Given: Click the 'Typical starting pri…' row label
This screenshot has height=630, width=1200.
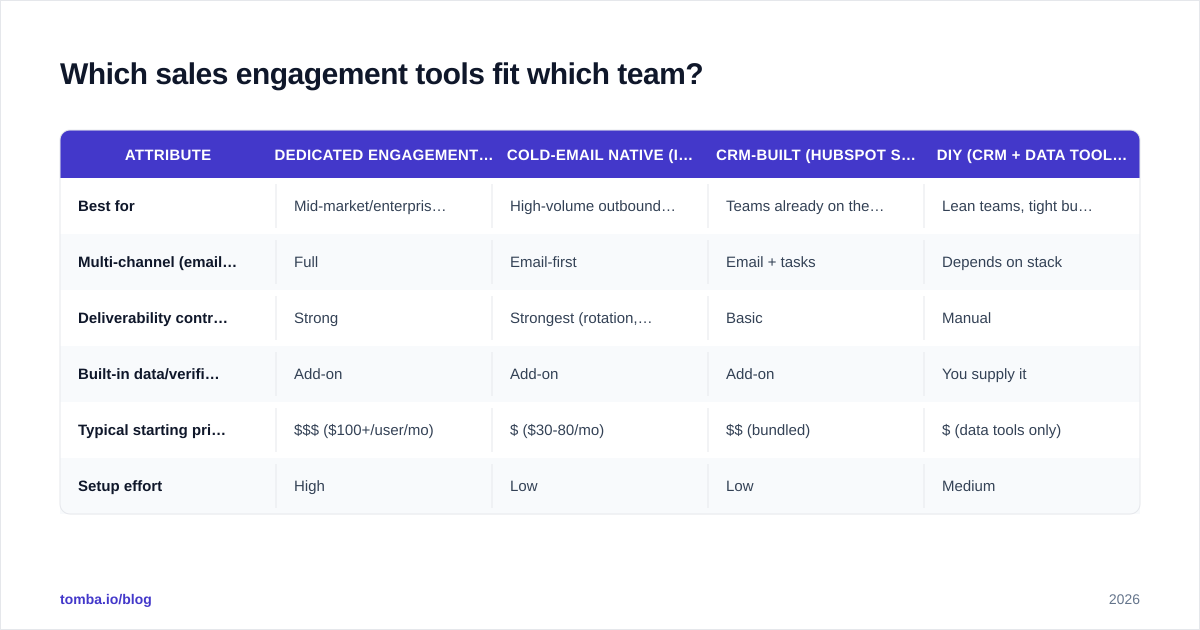Looking at the screenshot, I should [x=152, y=430].
